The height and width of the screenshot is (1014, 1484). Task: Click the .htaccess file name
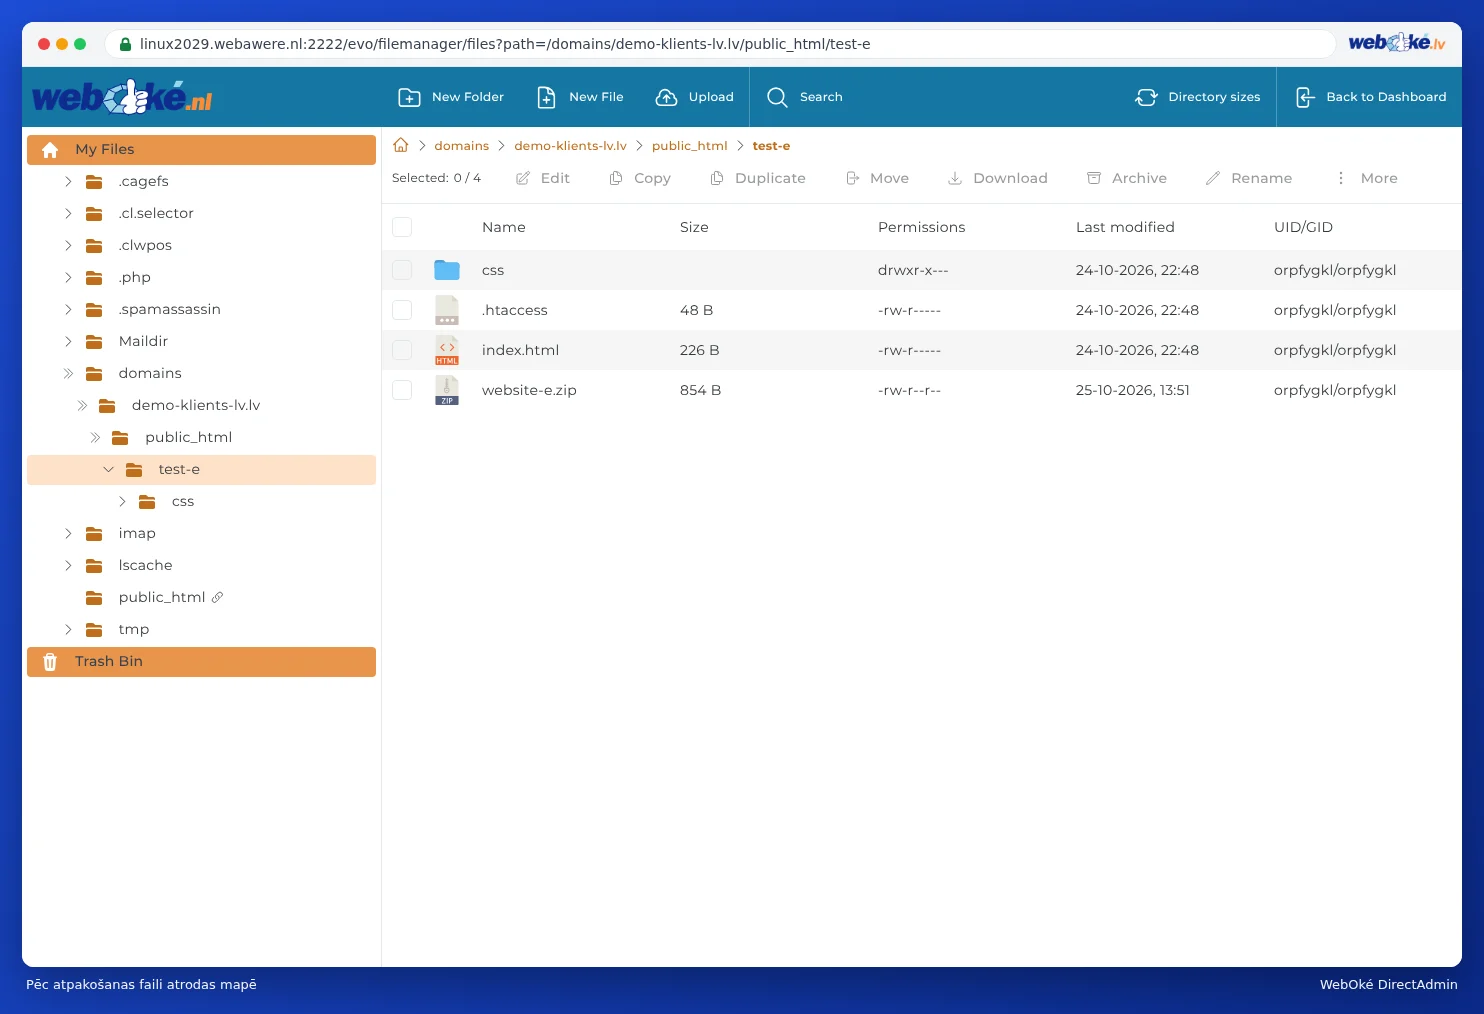[x=515, y=310]
